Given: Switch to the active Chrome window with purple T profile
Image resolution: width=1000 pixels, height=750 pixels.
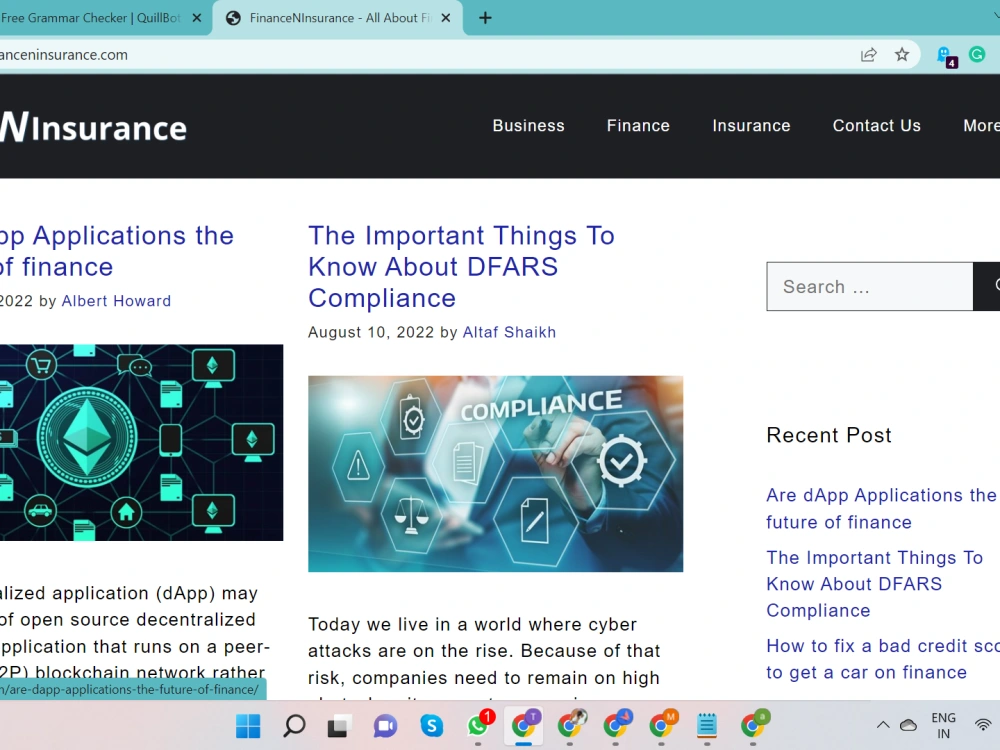Looking at the screenshot, I should tap(524, 724).
